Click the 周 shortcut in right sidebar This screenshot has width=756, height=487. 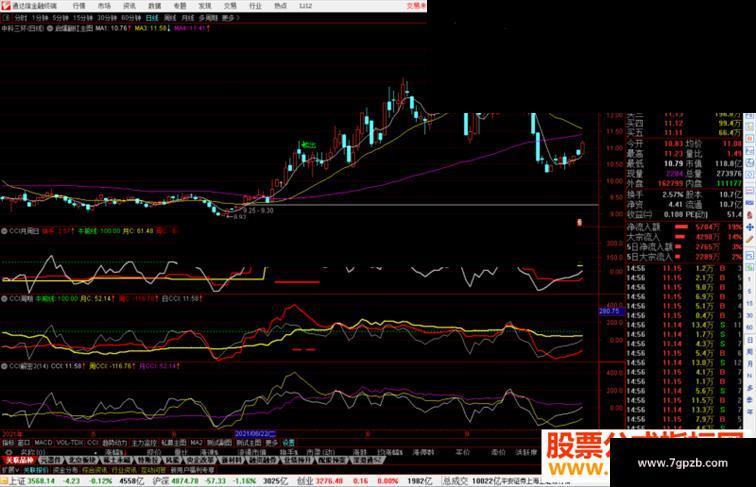click(x=750, y=352)
